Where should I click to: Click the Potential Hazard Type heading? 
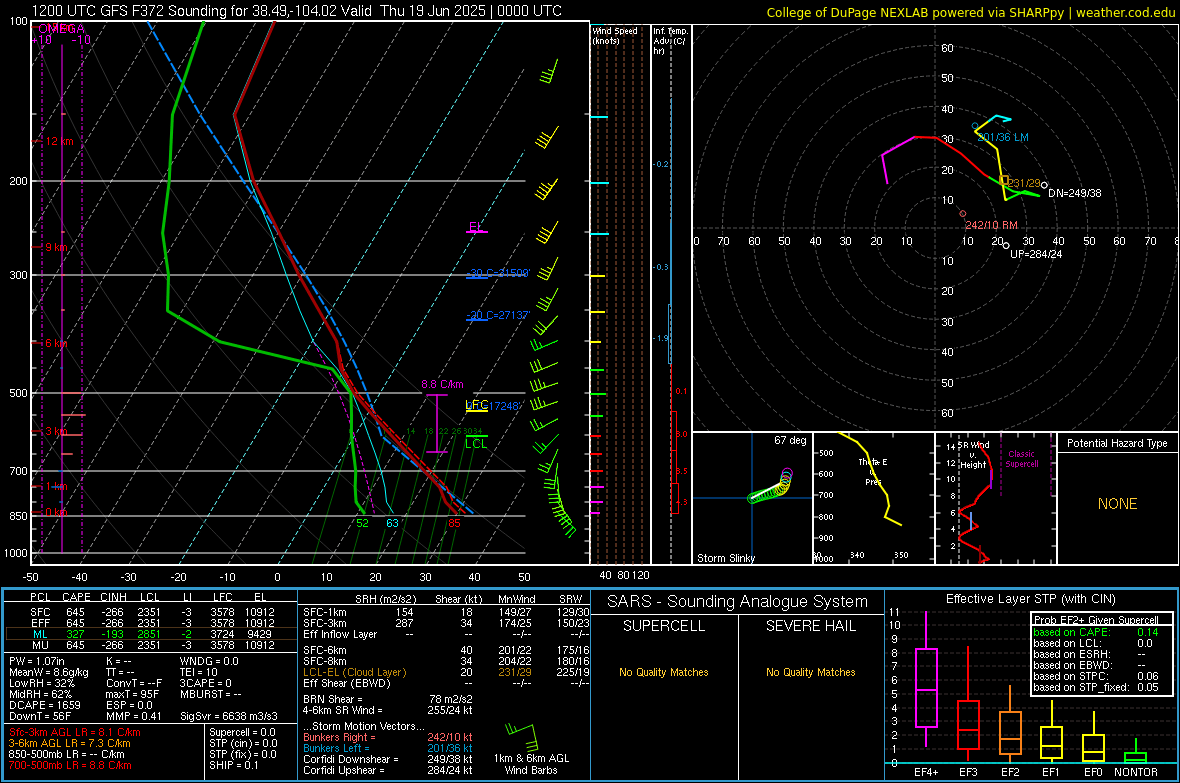pos(1117,443)
